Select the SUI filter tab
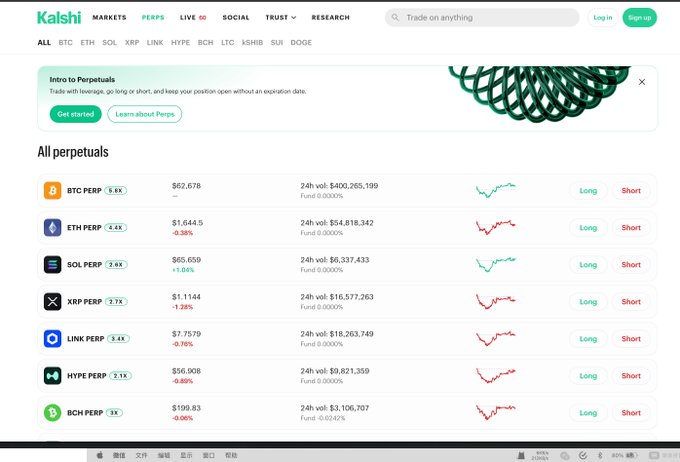The width and height of the screenshot is (680, 462). [277, 43]
